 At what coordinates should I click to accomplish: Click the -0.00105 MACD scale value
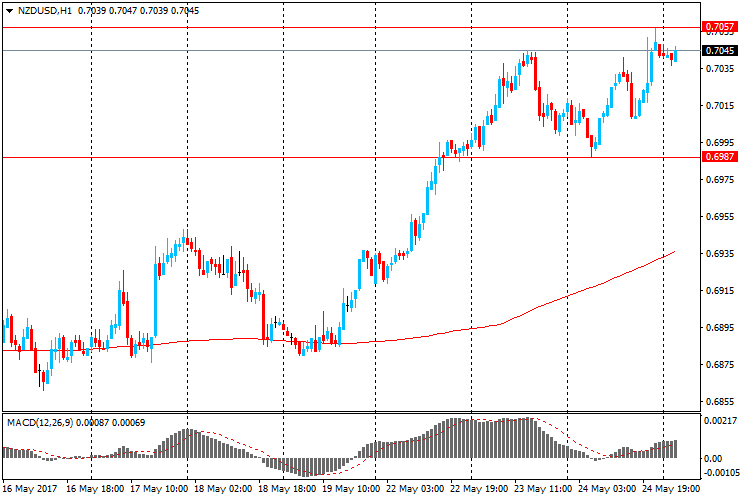coord(721,473)
